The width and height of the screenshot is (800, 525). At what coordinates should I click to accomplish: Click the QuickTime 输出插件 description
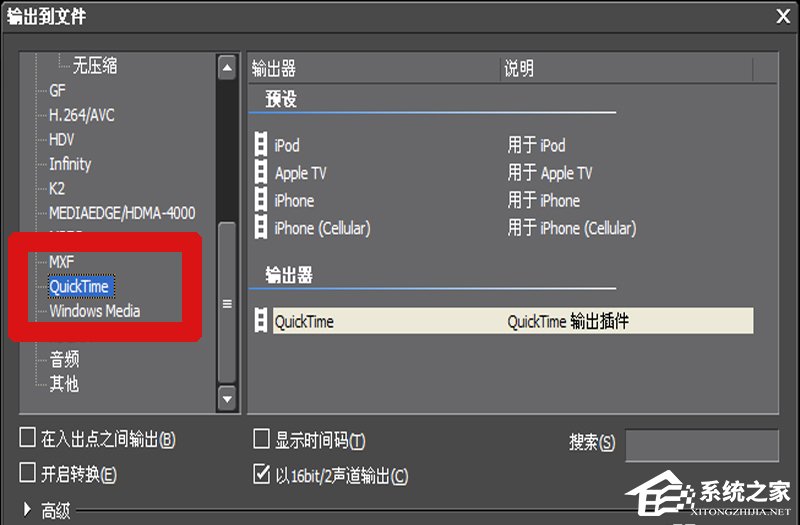[x=568, y=321]
